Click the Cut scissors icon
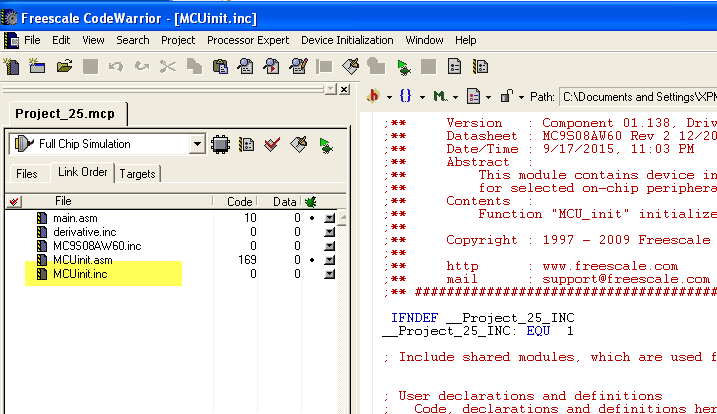717x414 pixels. pos(168,67)
